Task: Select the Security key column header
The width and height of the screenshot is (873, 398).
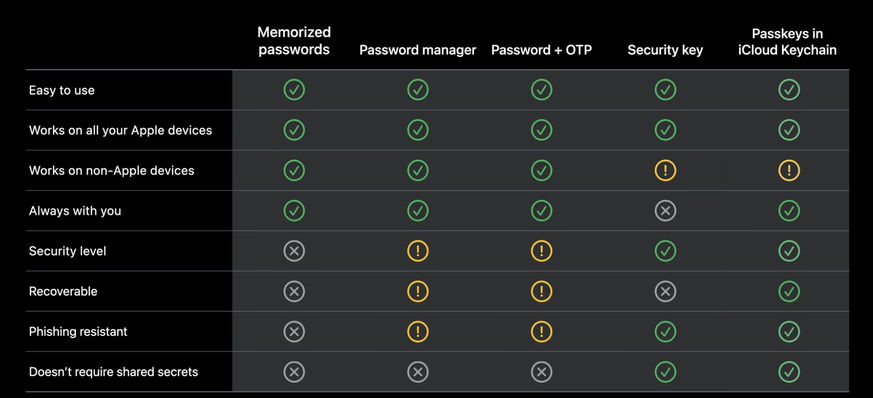Action: [x=665, y=50]
